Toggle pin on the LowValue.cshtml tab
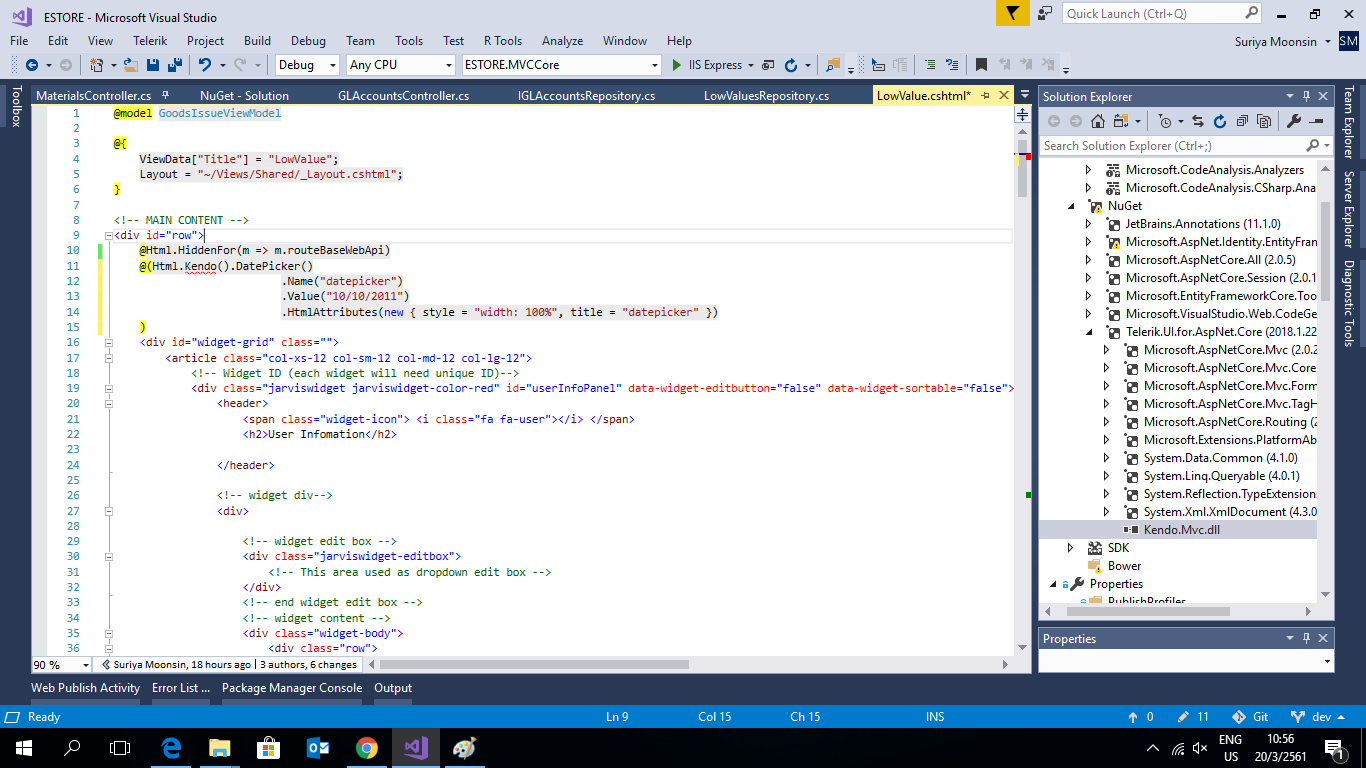Image resolution: width=1366 pixels, height=768 pixels. click(x=985, y=96)
